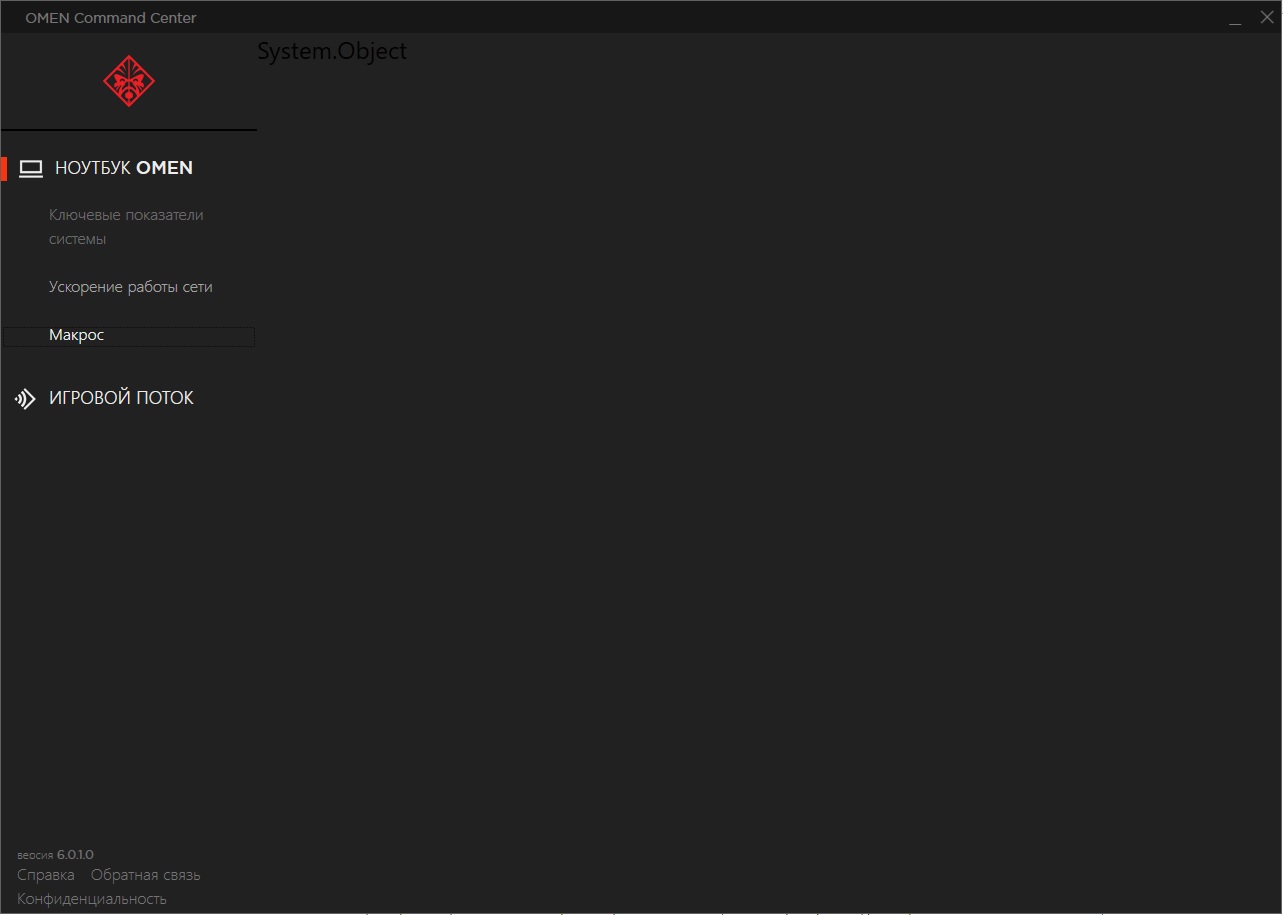This screenshot has width=1283, height=915.
Task: Switch to Ускорение работы сети
Action: (x=130, y=286)
